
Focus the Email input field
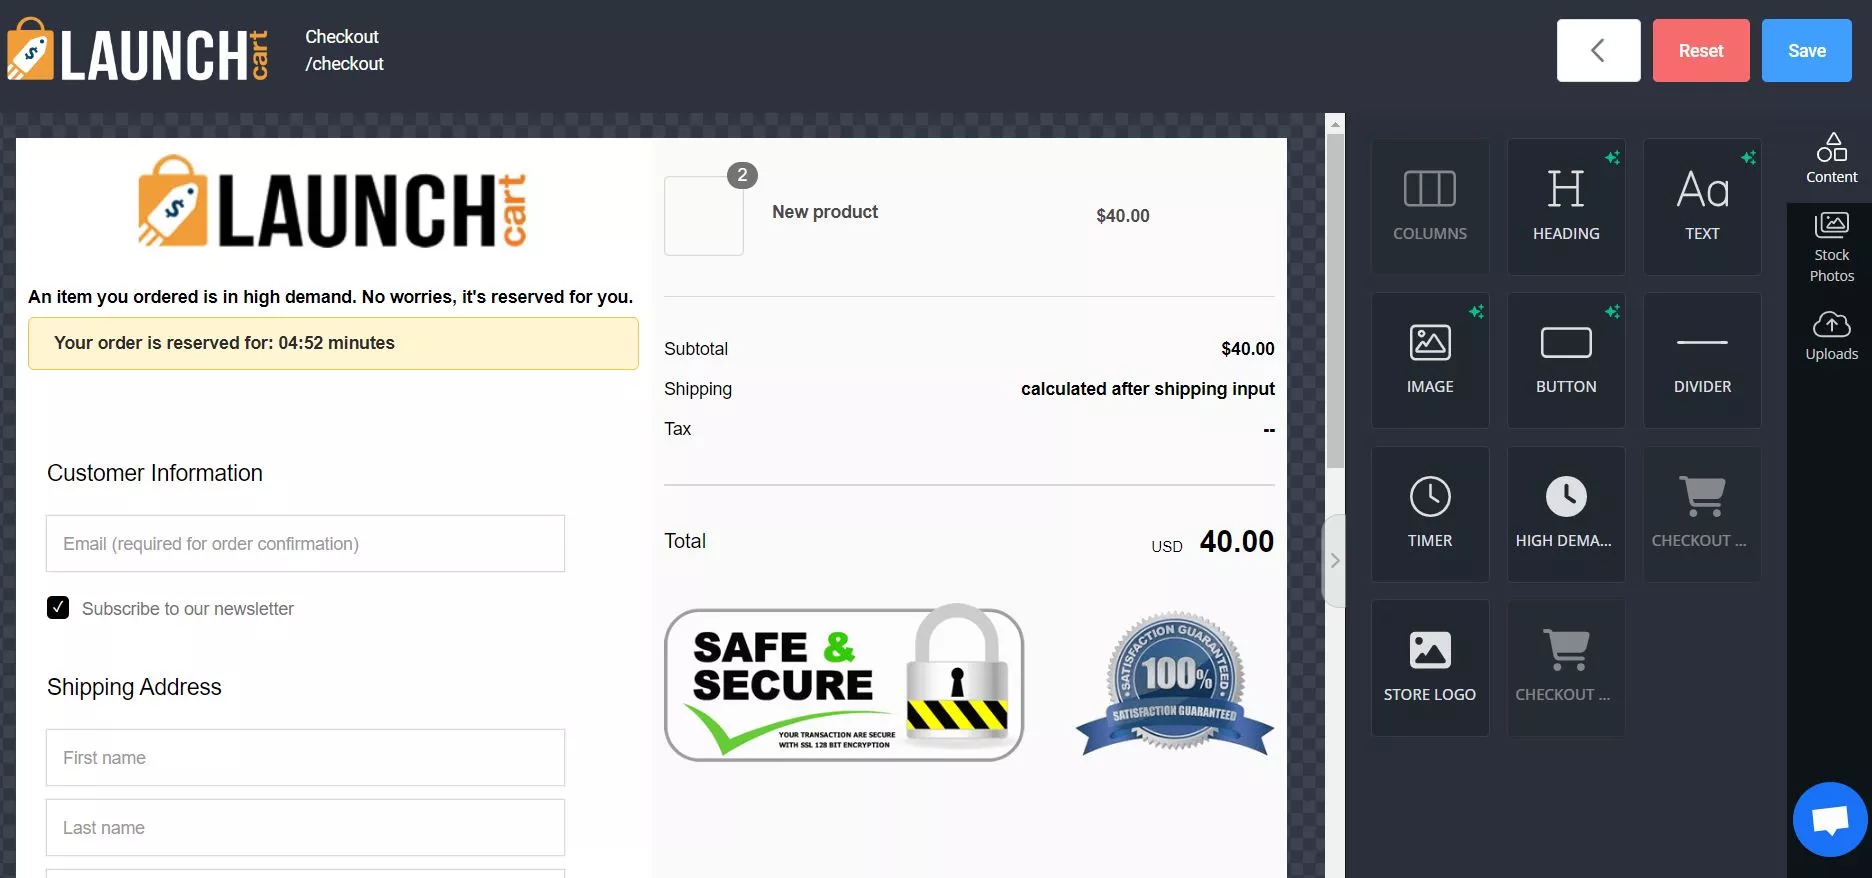pyautogui.click(x=305, y=544)
